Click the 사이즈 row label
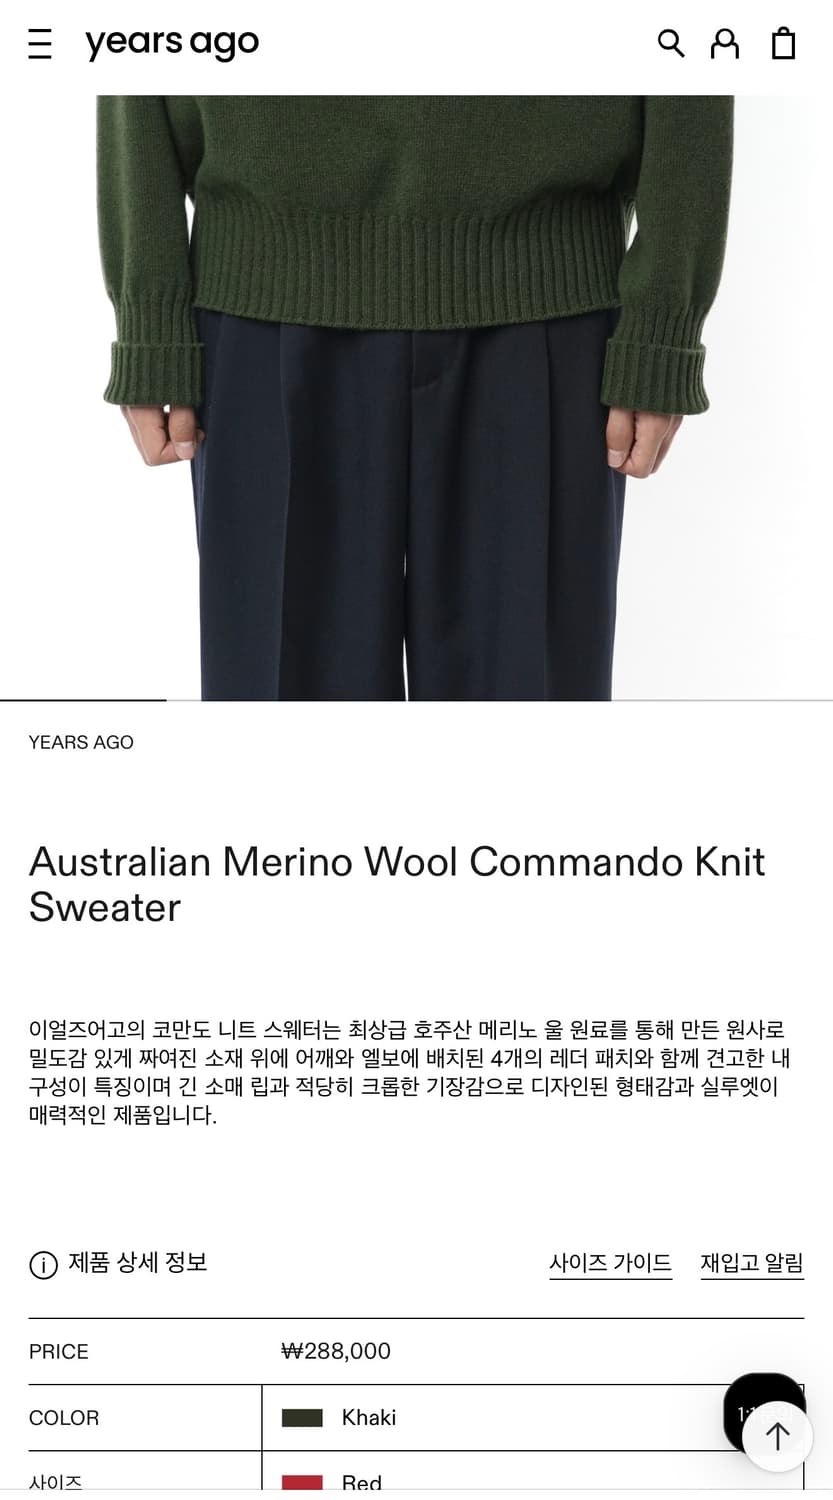The height and width of the screenshot is (1500, 833). (x=56, y=1483)
